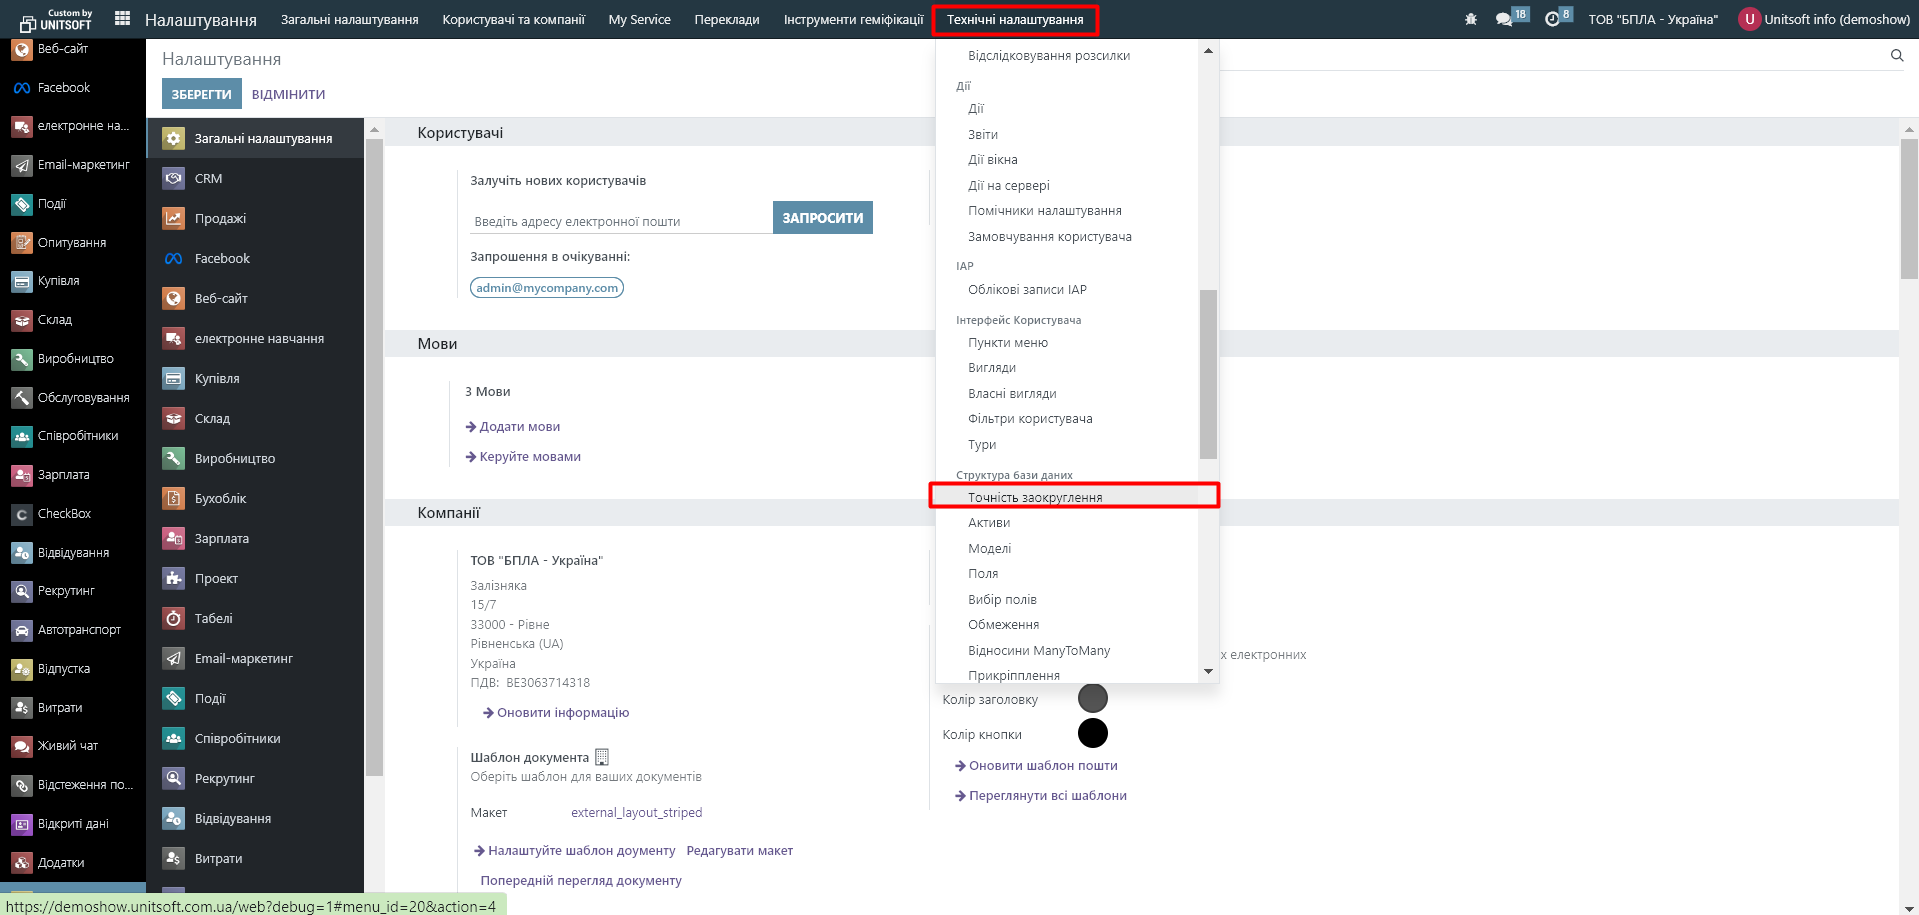1919x915 pixels.
Task: Open Загальні налаштування top menu
Action: tap(349, 19)
